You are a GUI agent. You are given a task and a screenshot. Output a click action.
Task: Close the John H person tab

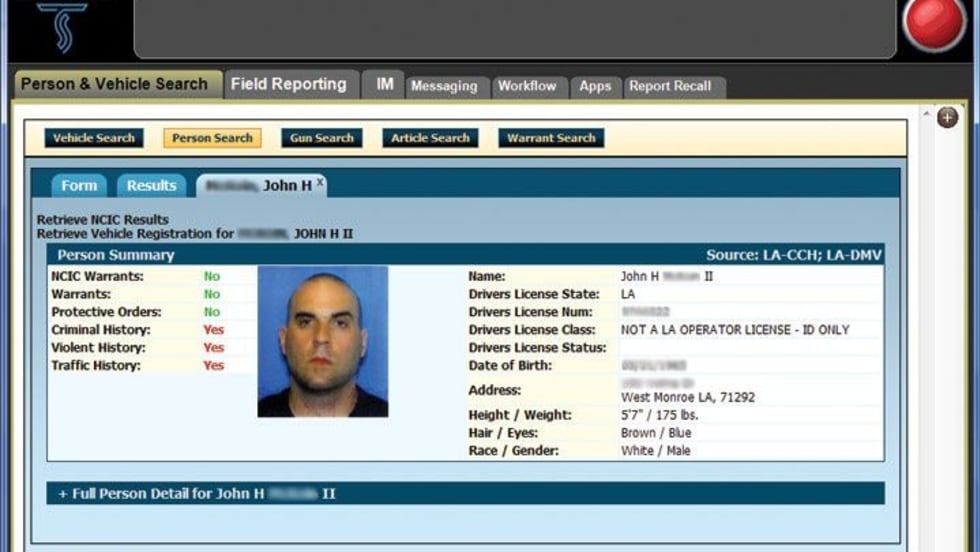pyautogui.click(x=320, y=182)
